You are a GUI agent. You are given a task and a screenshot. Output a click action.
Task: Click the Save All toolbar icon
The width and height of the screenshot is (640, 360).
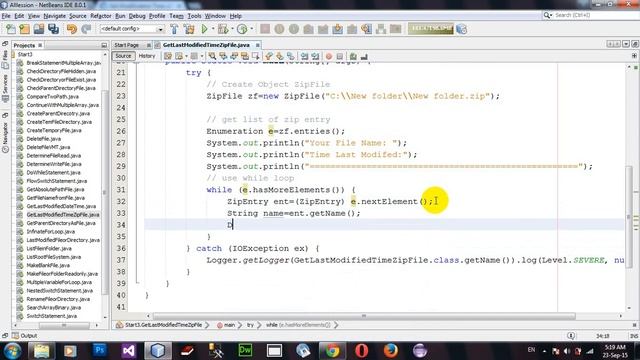click(53, 29)
